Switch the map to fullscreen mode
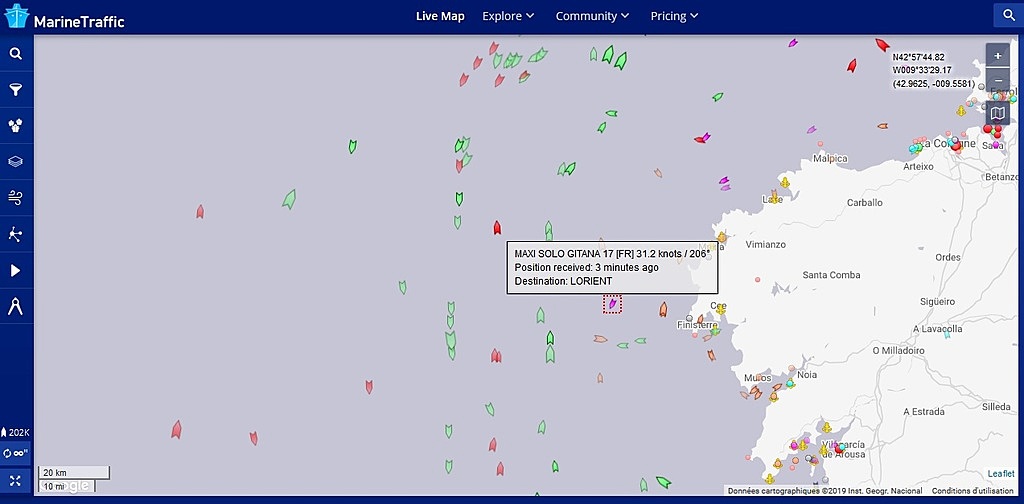 pos(16,481)
